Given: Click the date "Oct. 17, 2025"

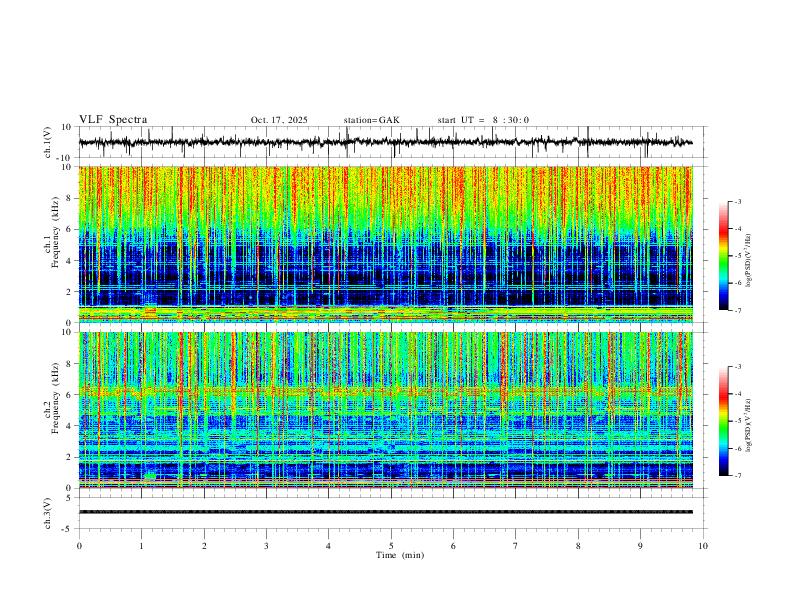Looking at the screenshot, I should click(279, 120).
